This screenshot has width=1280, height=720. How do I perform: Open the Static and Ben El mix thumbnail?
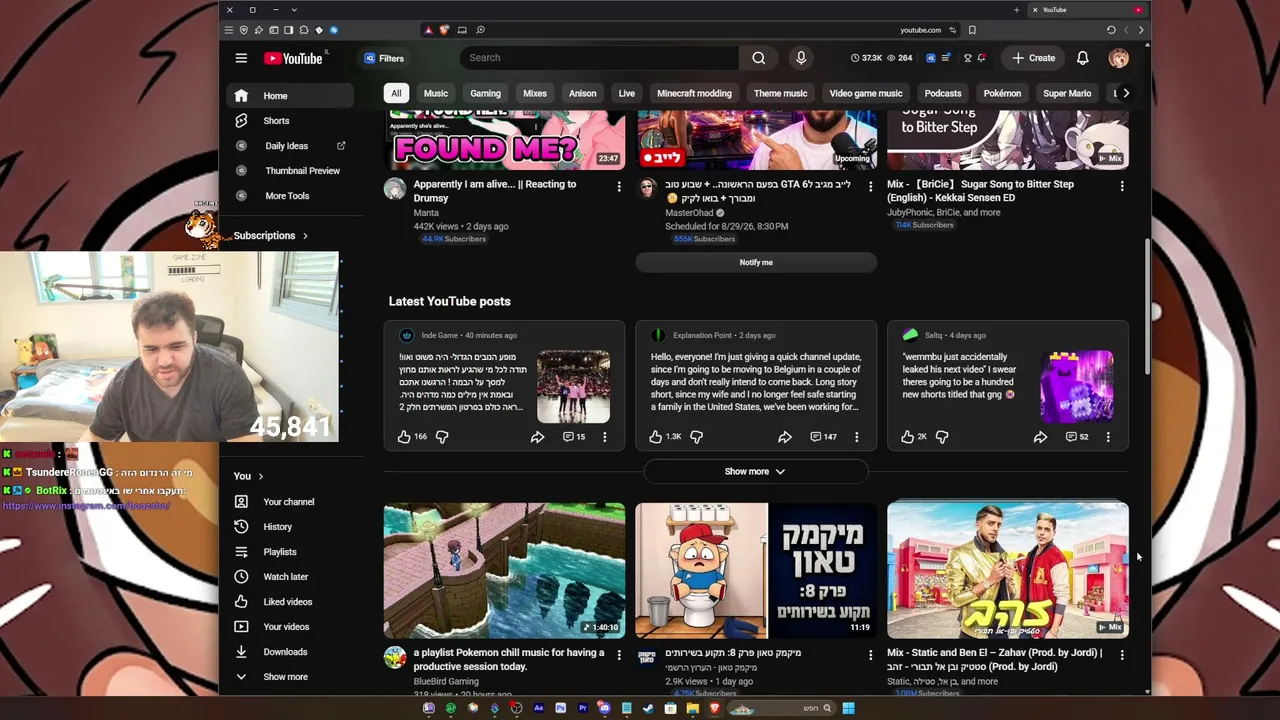pos(1008,570)
